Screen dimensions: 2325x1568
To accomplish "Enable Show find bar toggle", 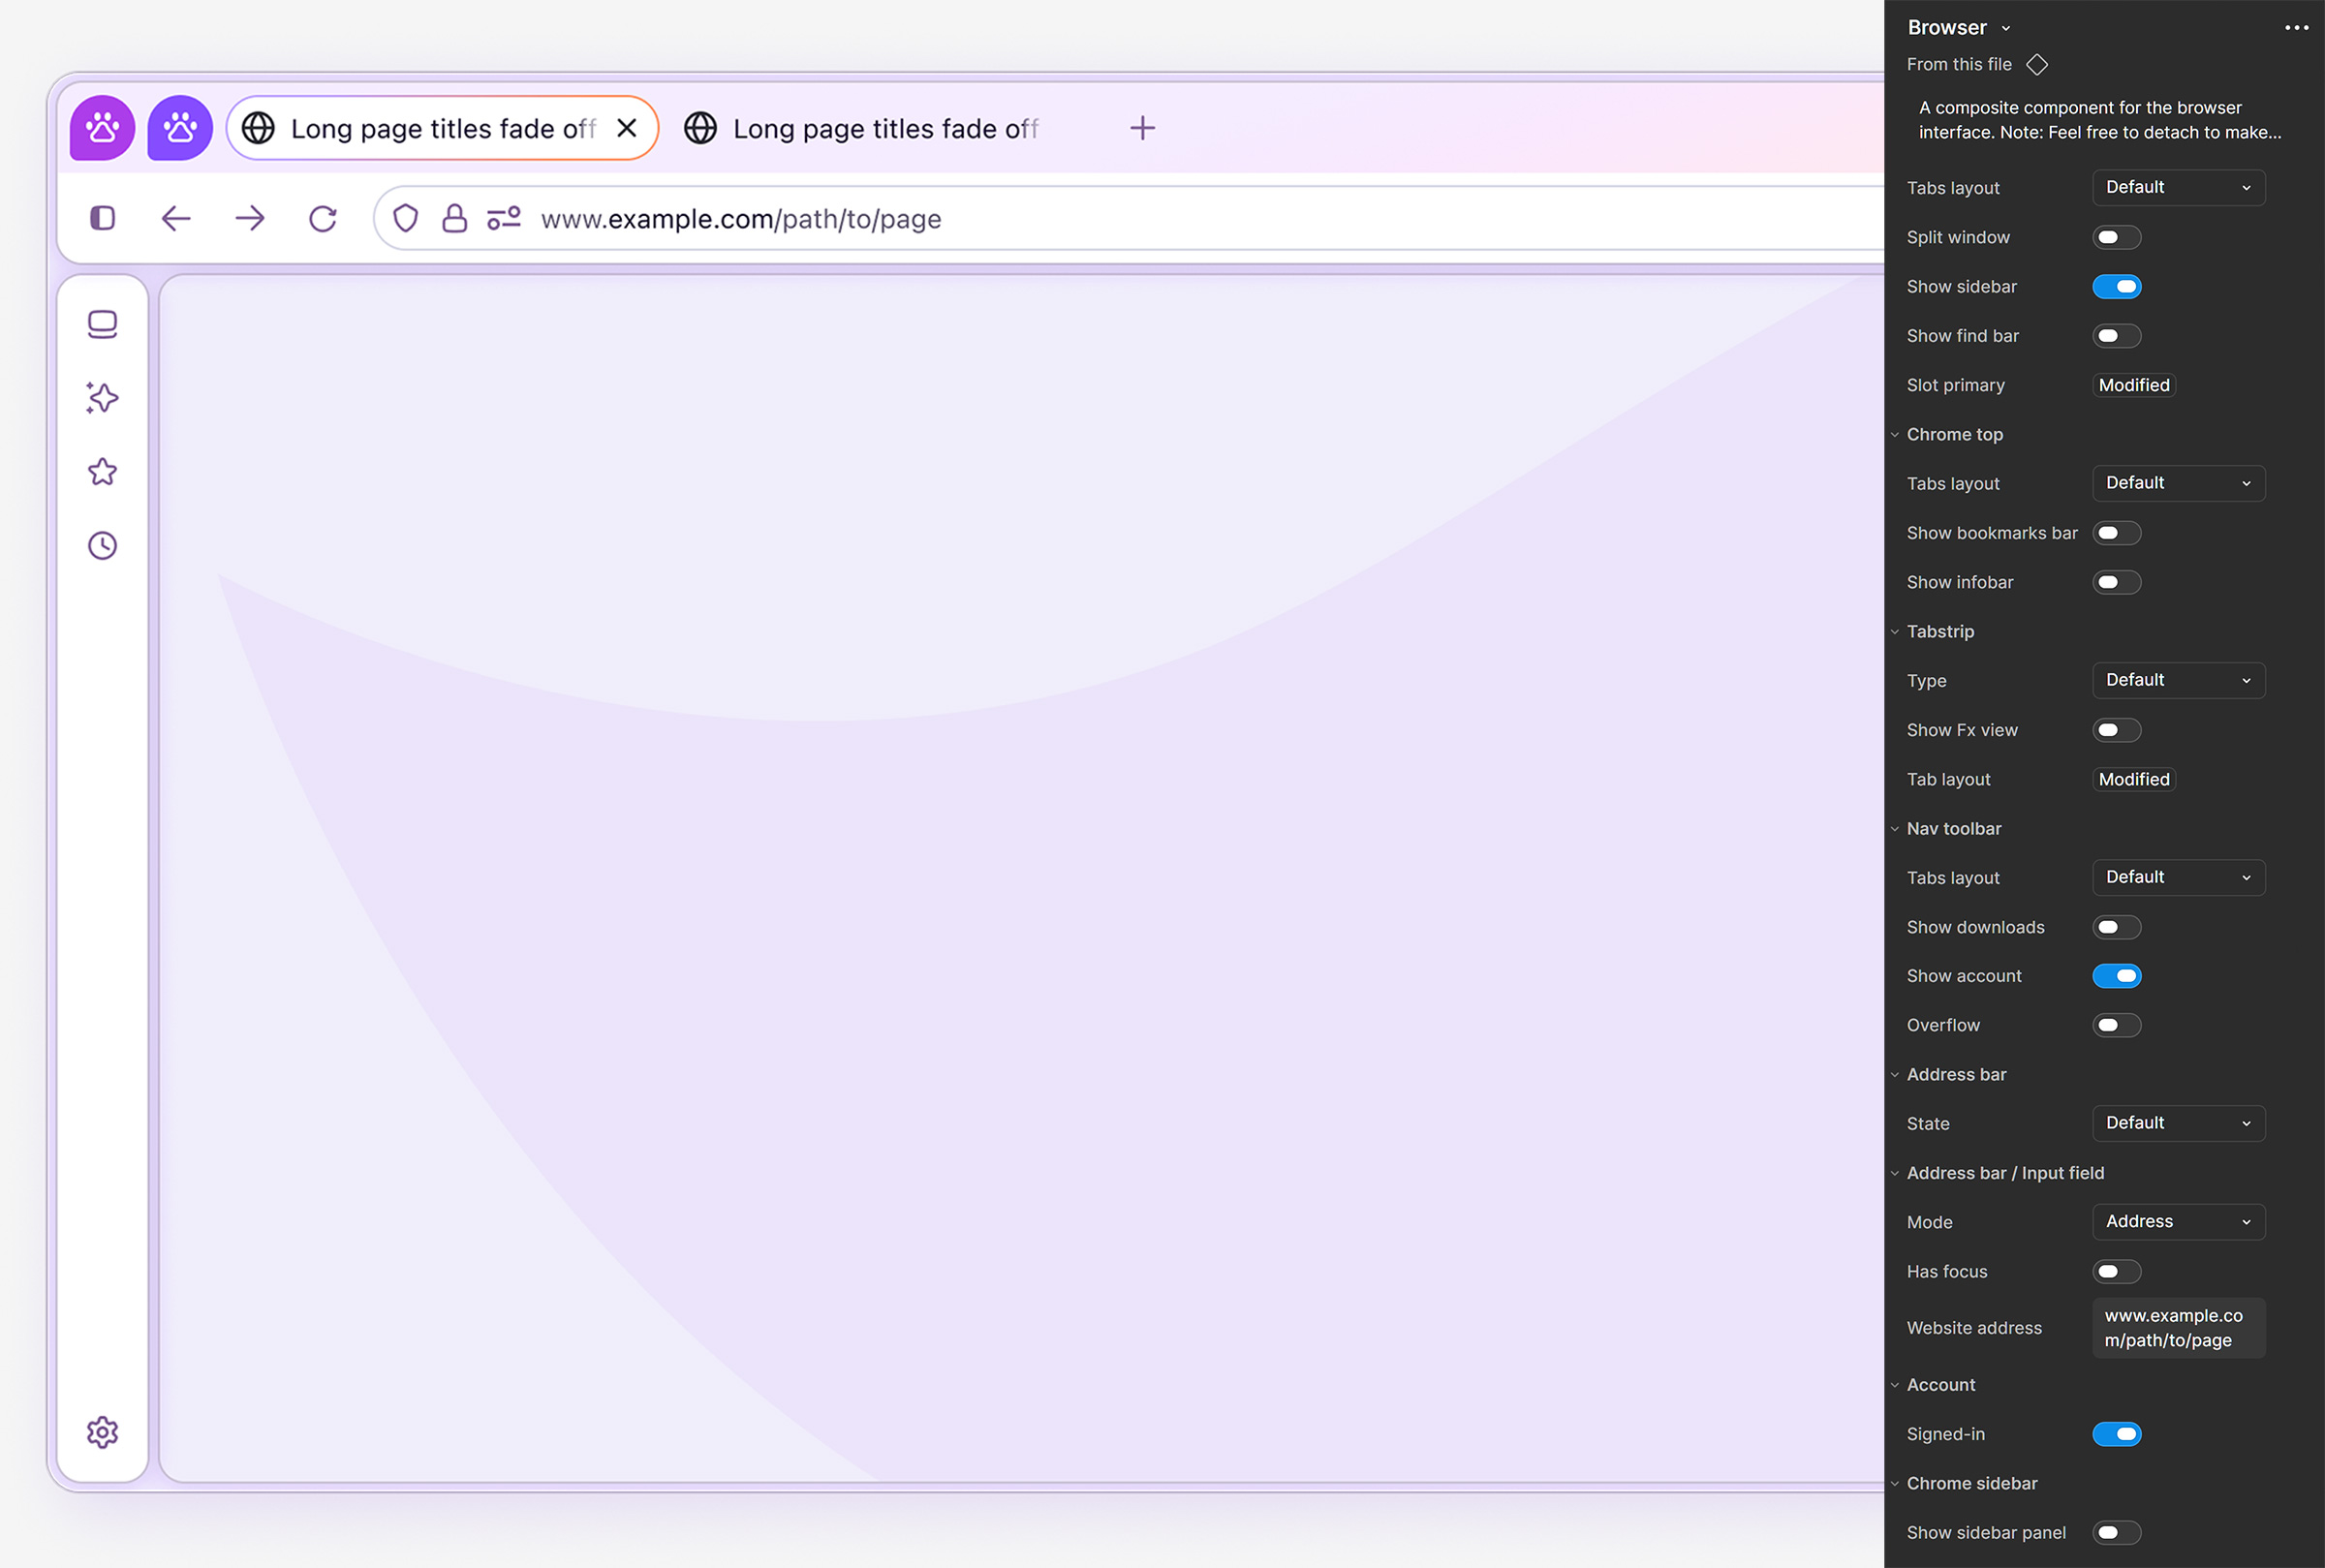I will click(x=2116, y=336).
